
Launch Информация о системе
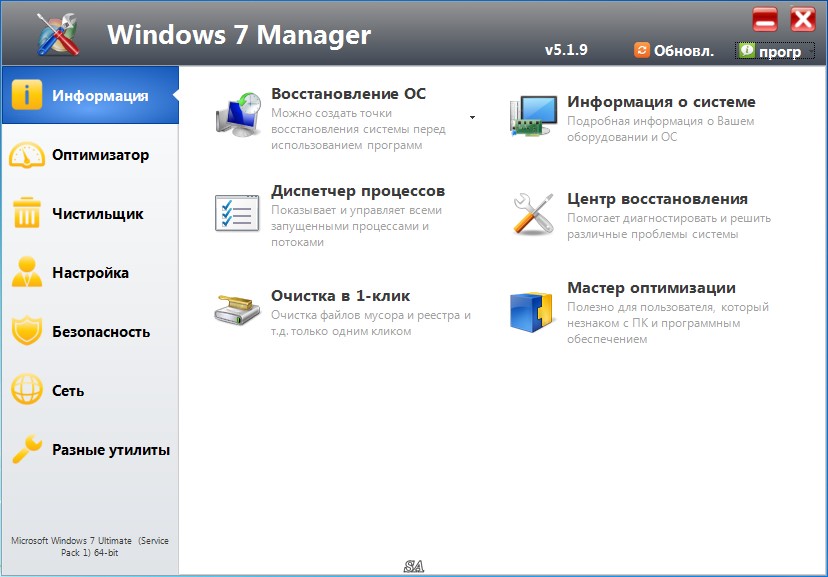pyautogui.click(x=661, y=101)
